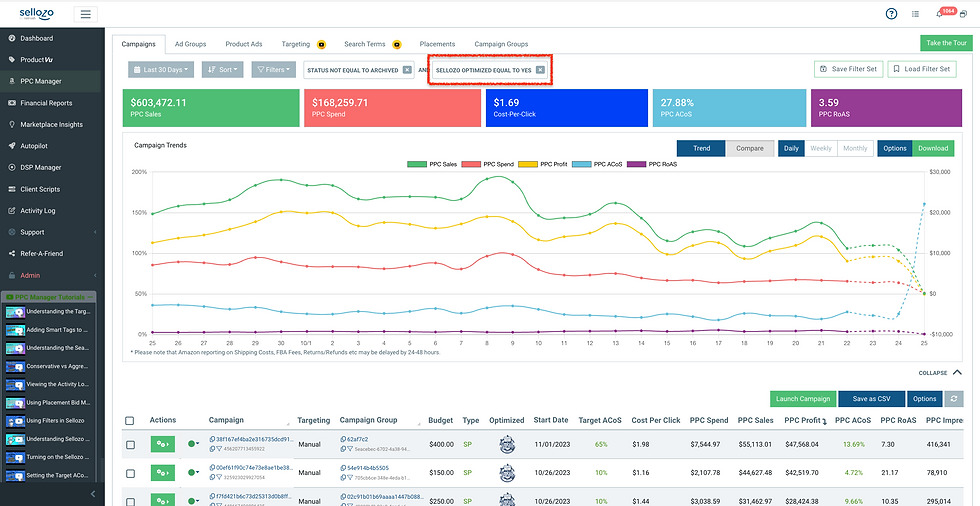Click Load Filter Set
This screenshot has height=506, width=980.
click(x=922, y=69)
